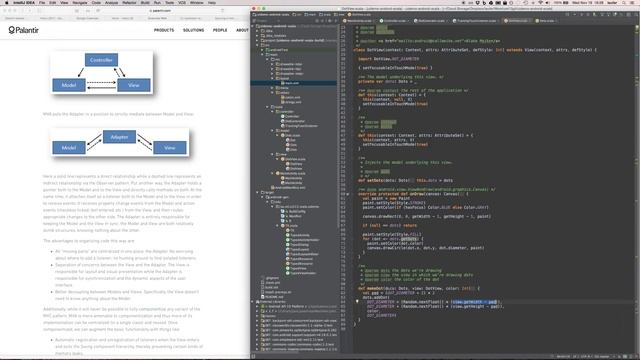The height and width of the screenshot is (360, 640).
Task: Open the VCS menu
Action: click(x=182, y=2)
